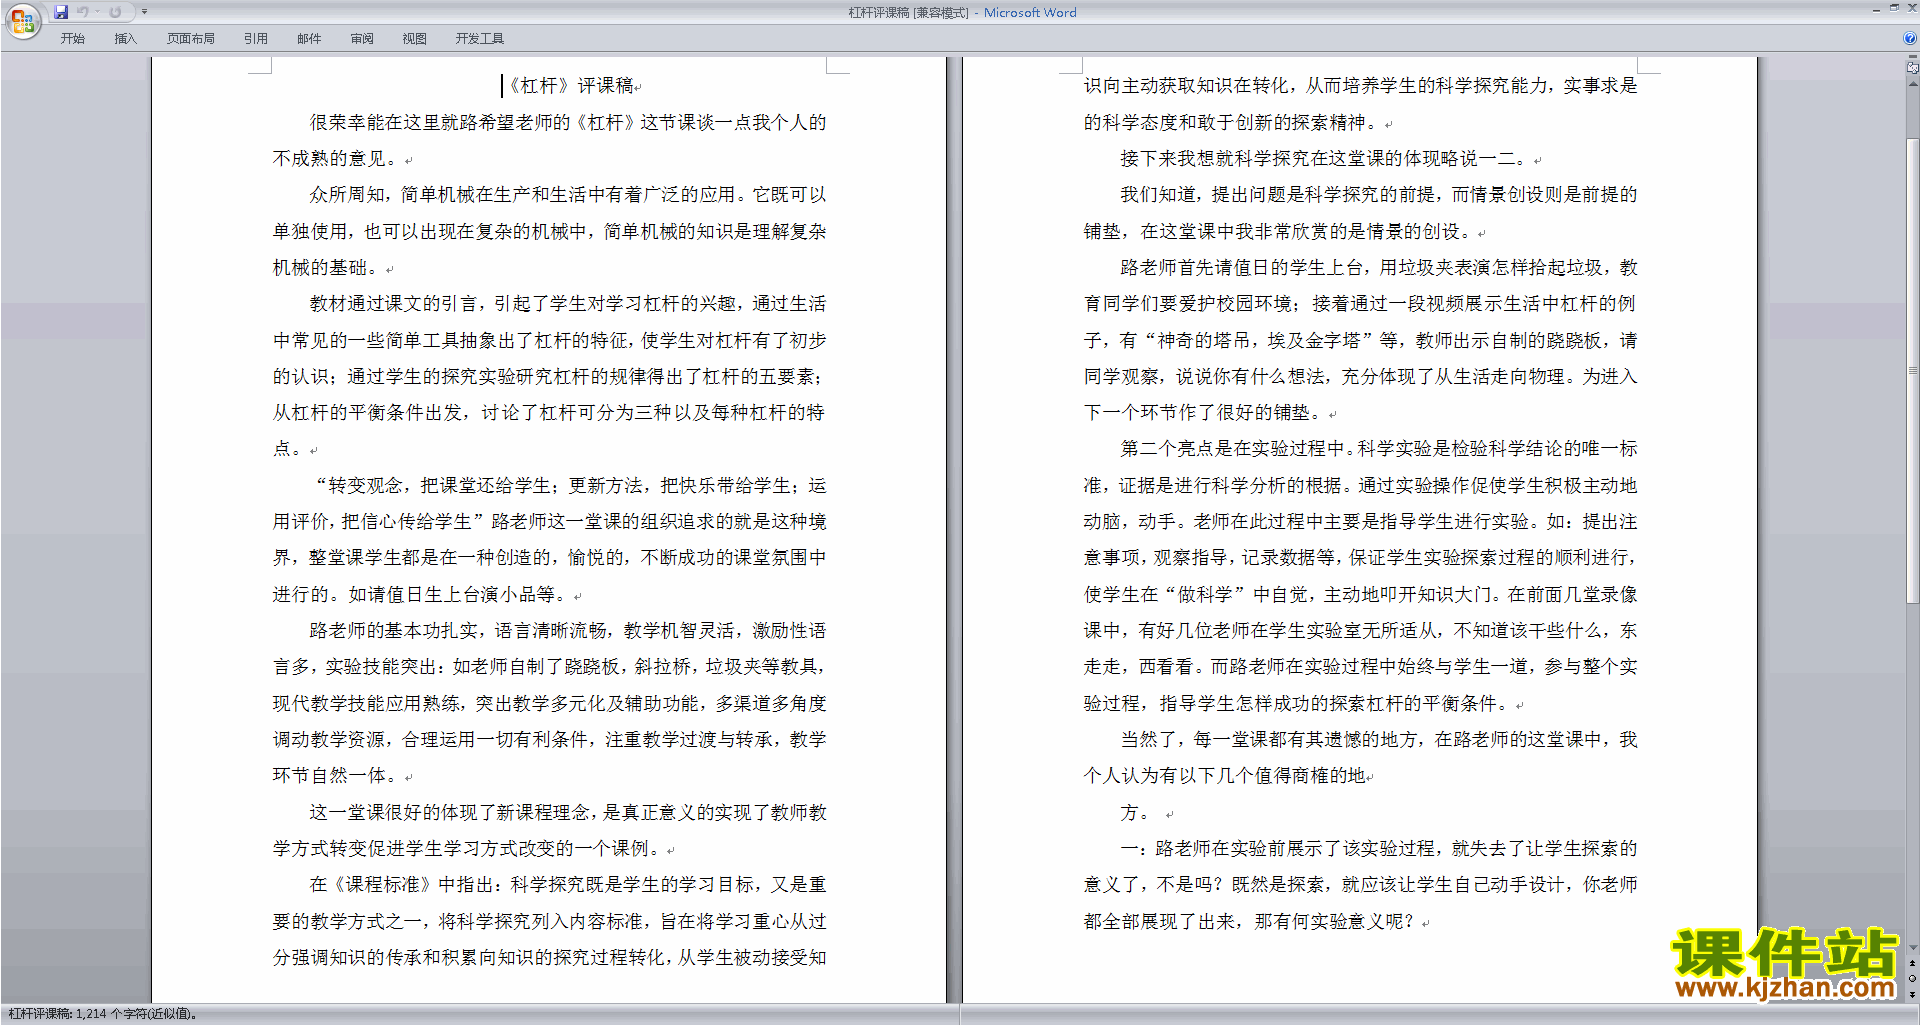Viewport: 1920px width, 1025px height.
Task: Open the Select Browse Object round button
Action: coord(1913,978)
